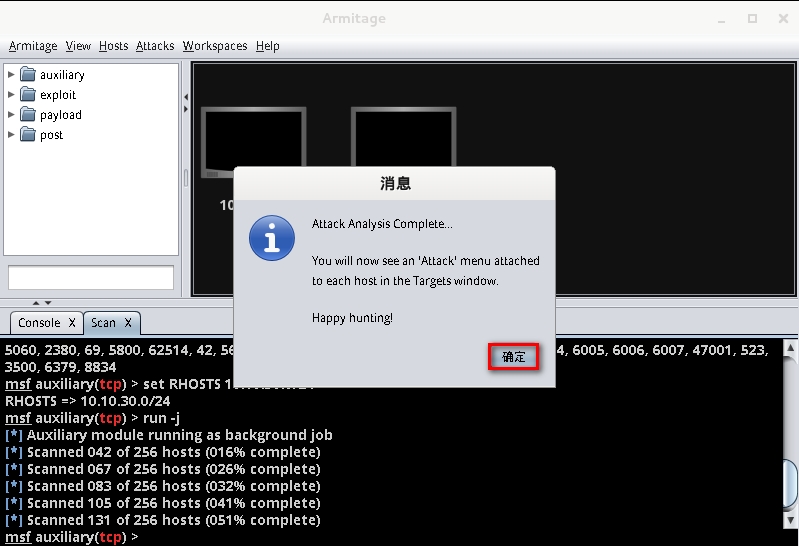
Task: Expand the post module tree node
Action: tap(11, 135)
